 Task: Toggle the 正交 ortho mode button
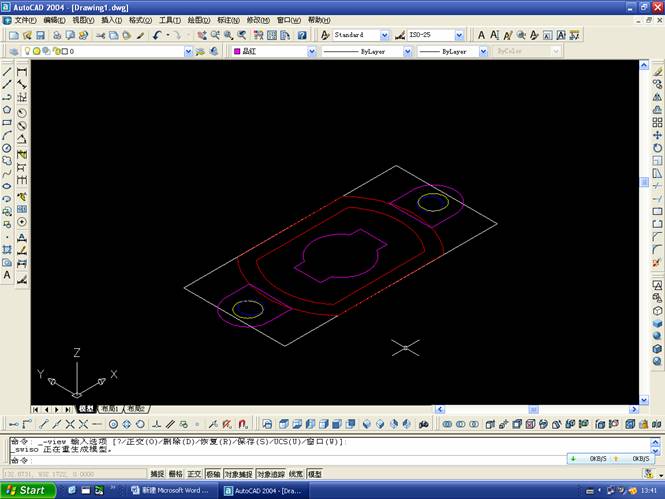coord(194,474)
